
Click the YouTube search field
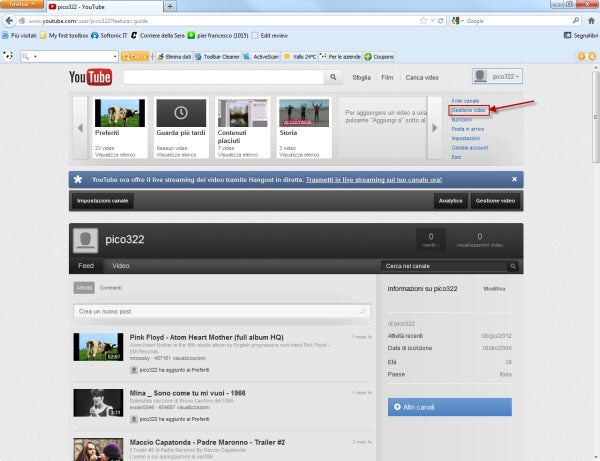coord(224,77)
